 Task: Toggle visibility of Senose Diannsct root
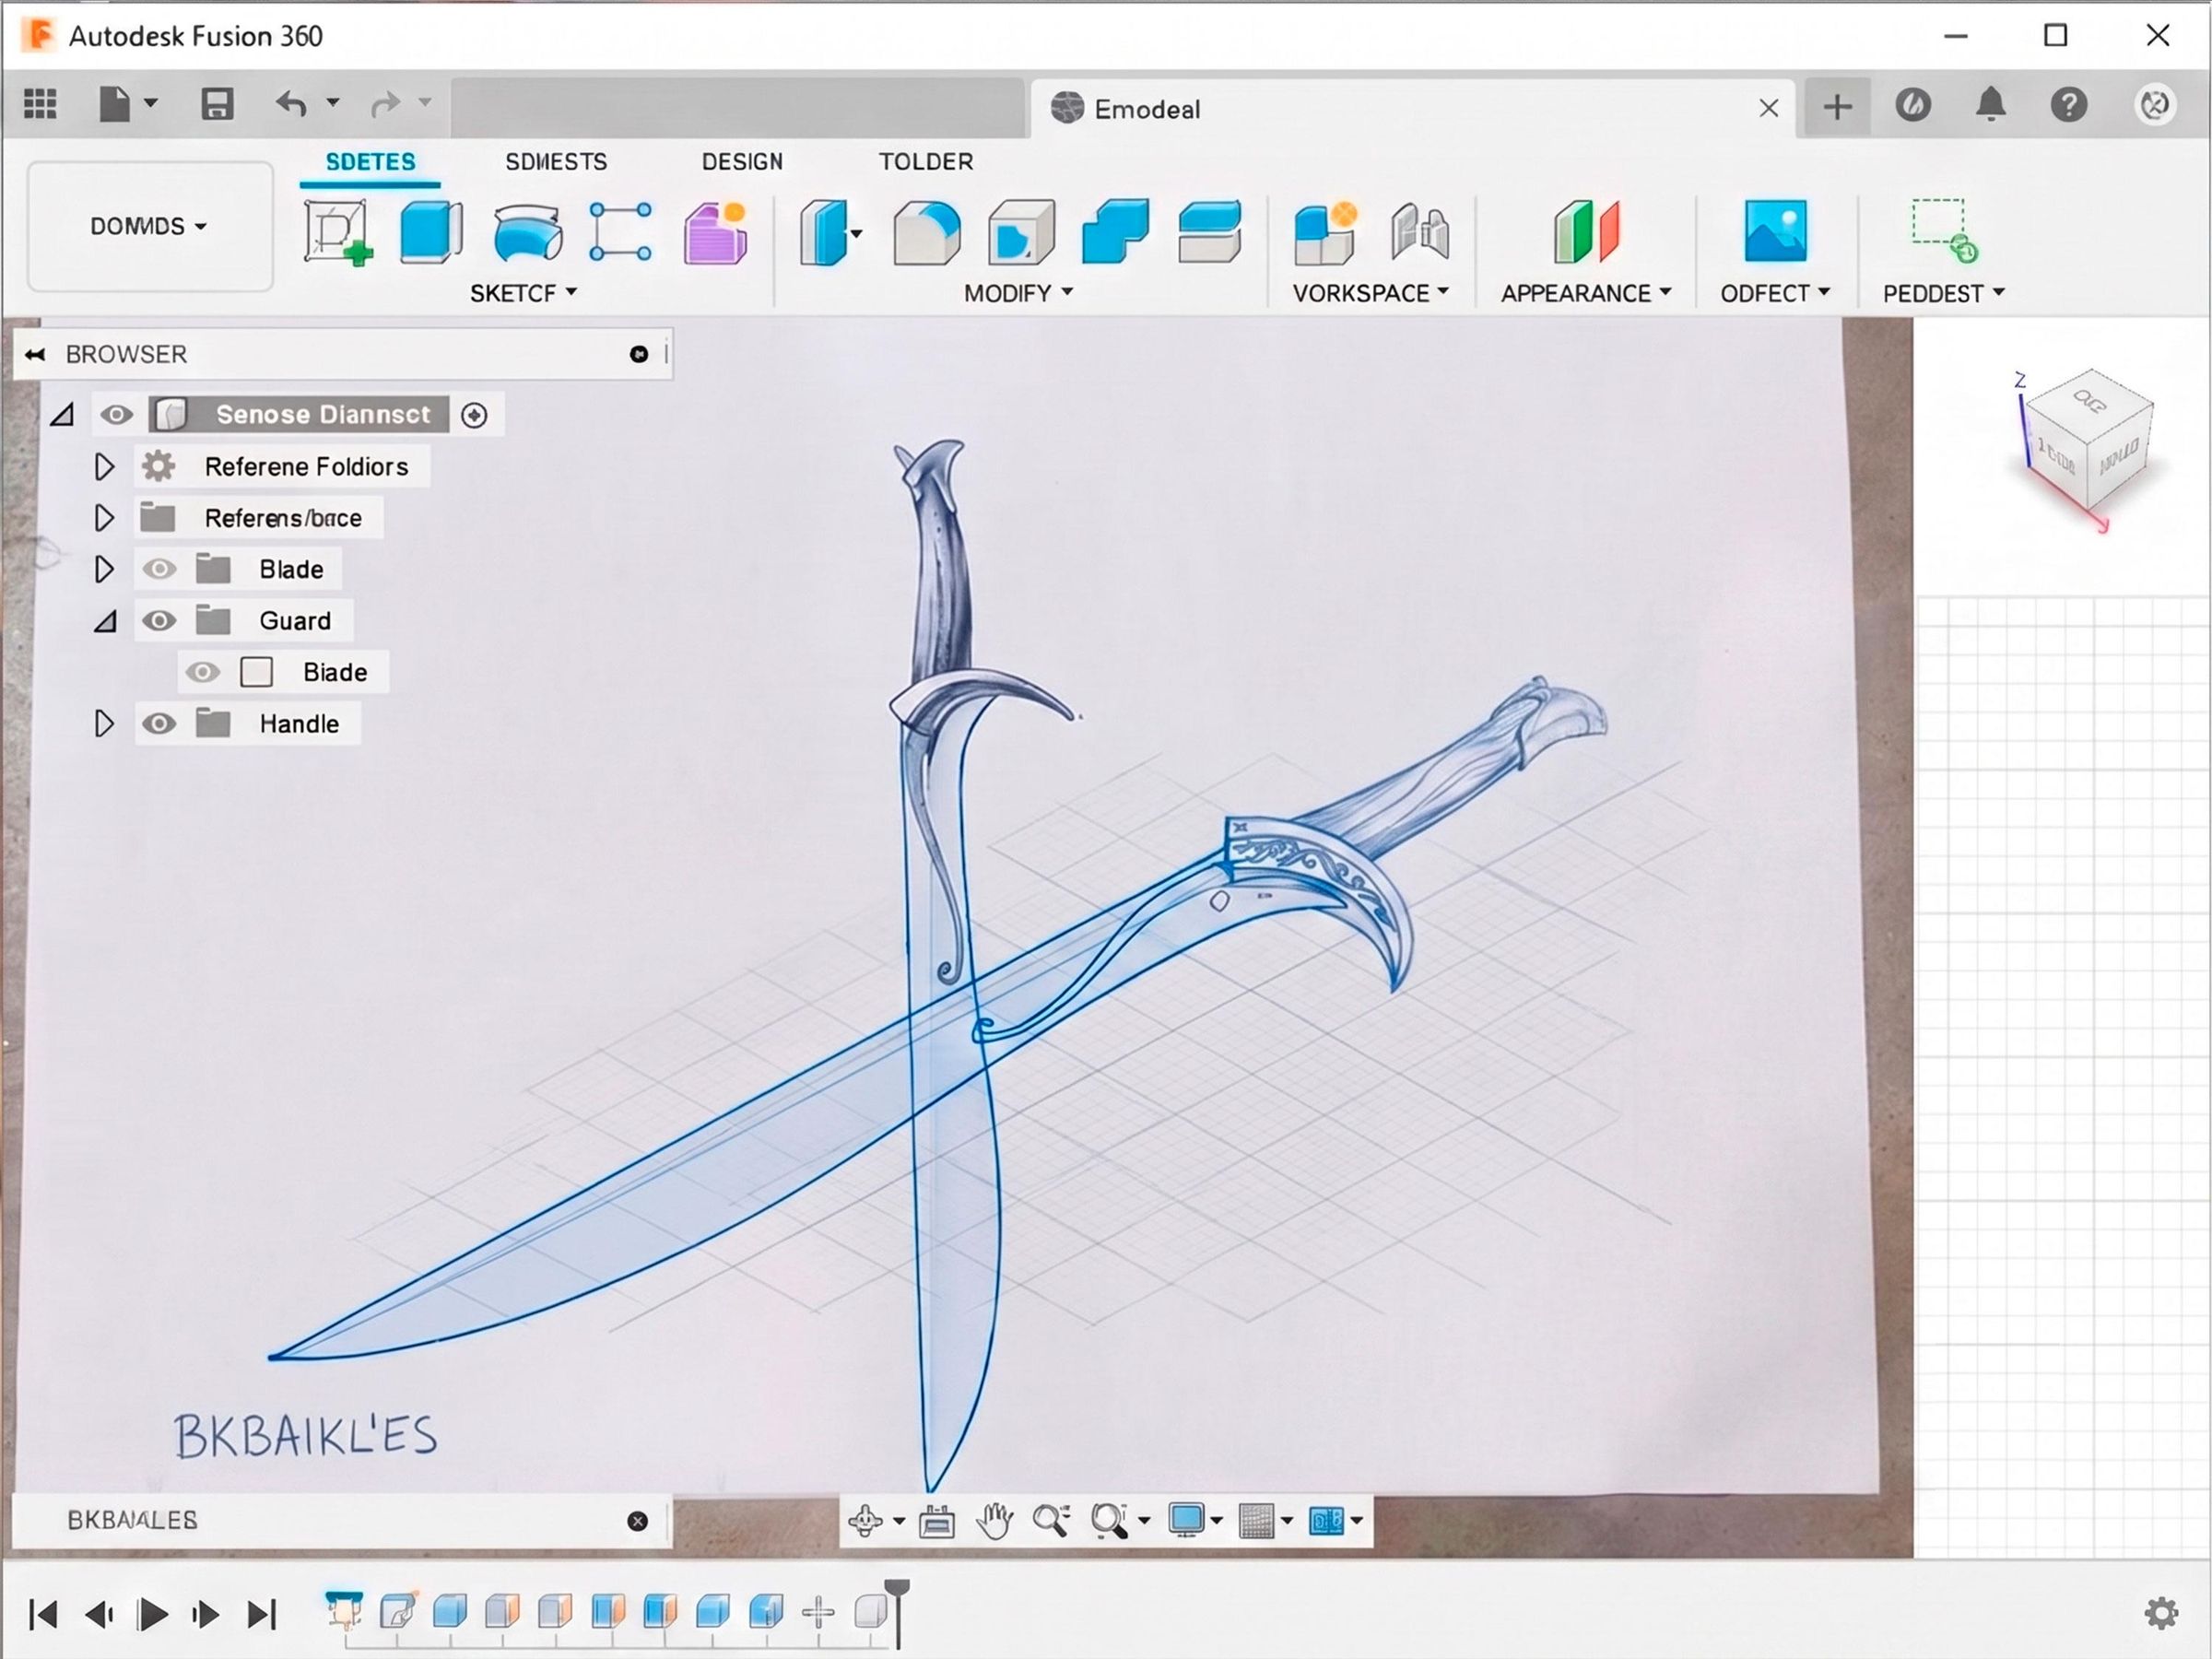click(x=116, y=414)
